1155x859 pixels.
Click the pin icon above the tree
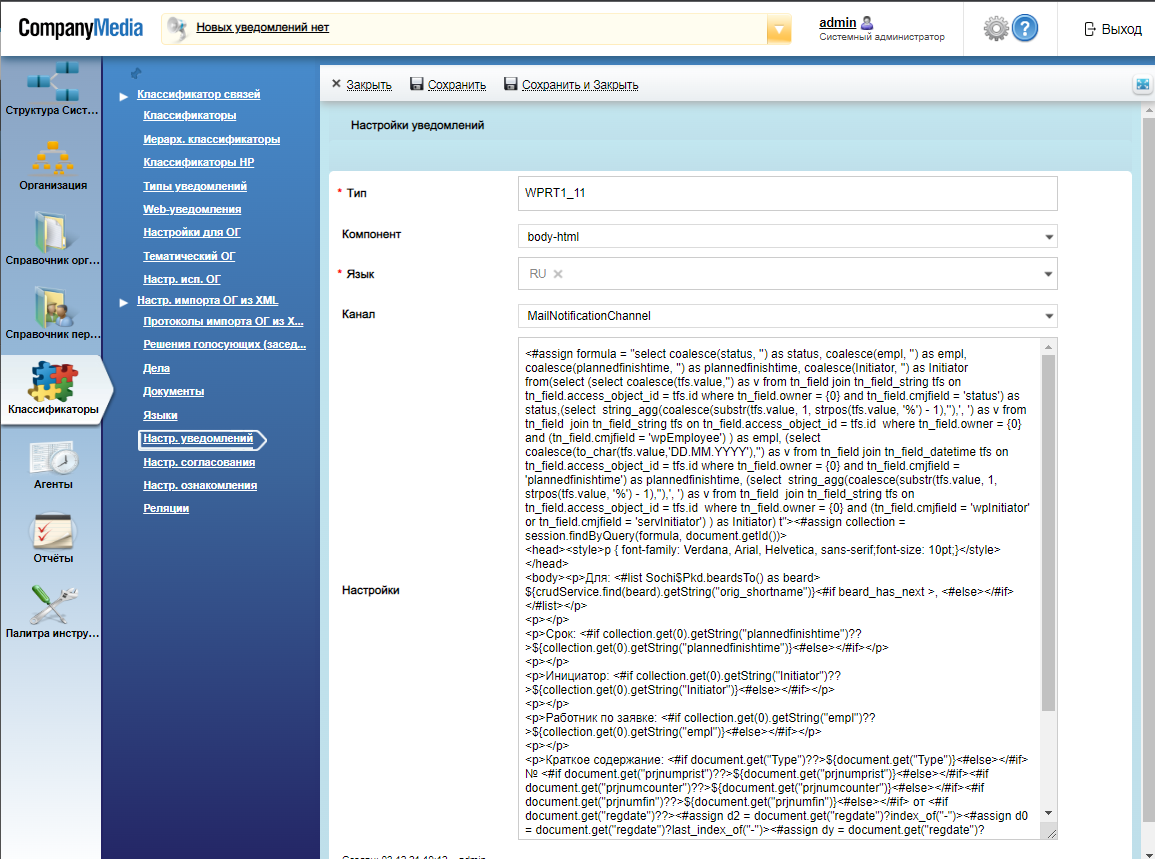click(x=136, y=72)
